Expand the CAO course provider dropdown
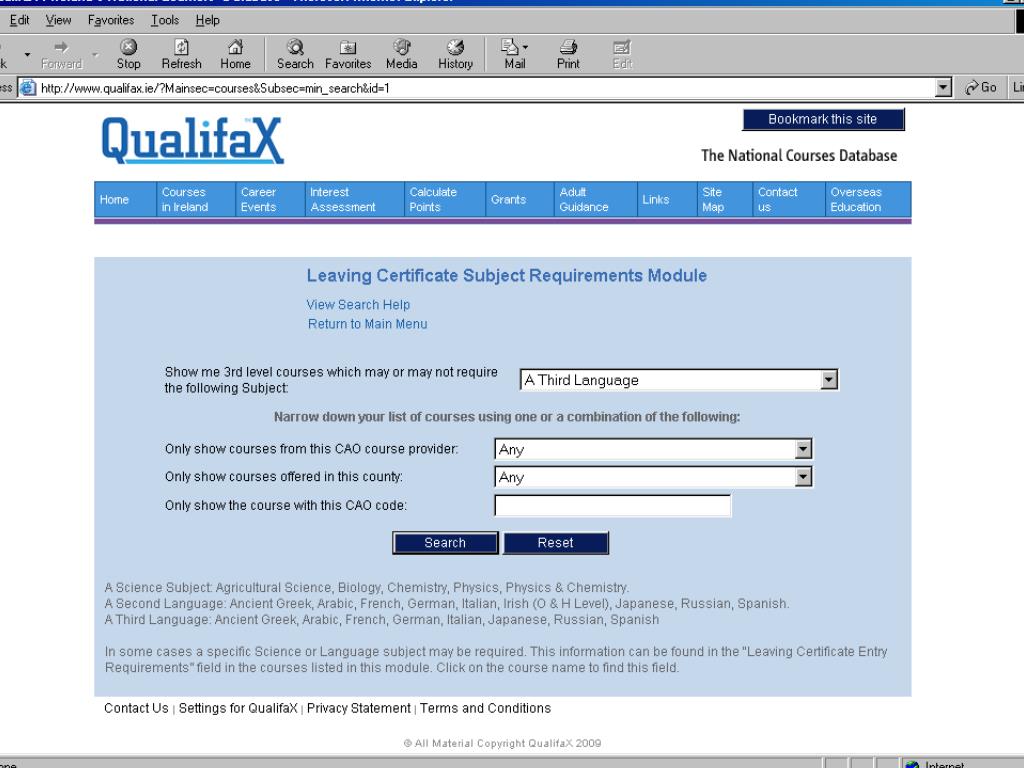The width and height of the screenshot is (1024, 768). (803, 449)
